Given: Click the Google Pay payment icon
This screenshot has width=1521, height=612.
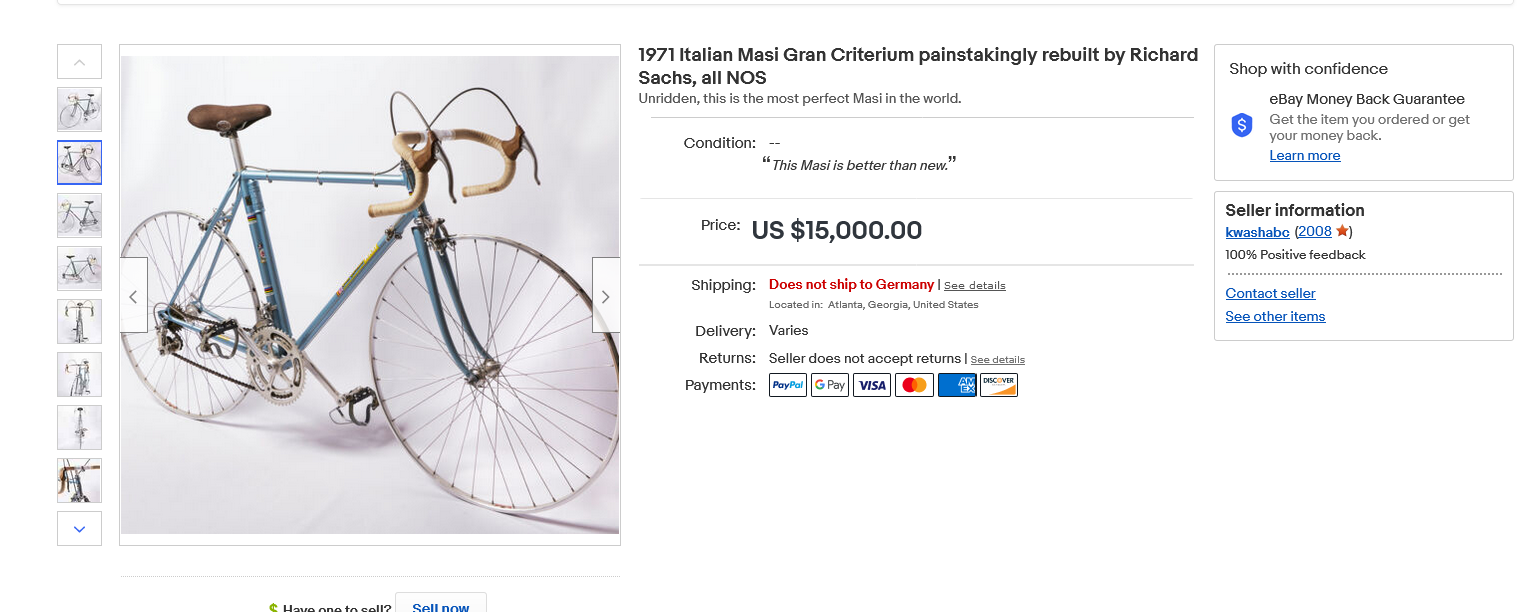Looking at the screenshot, I should pos(829,385).
